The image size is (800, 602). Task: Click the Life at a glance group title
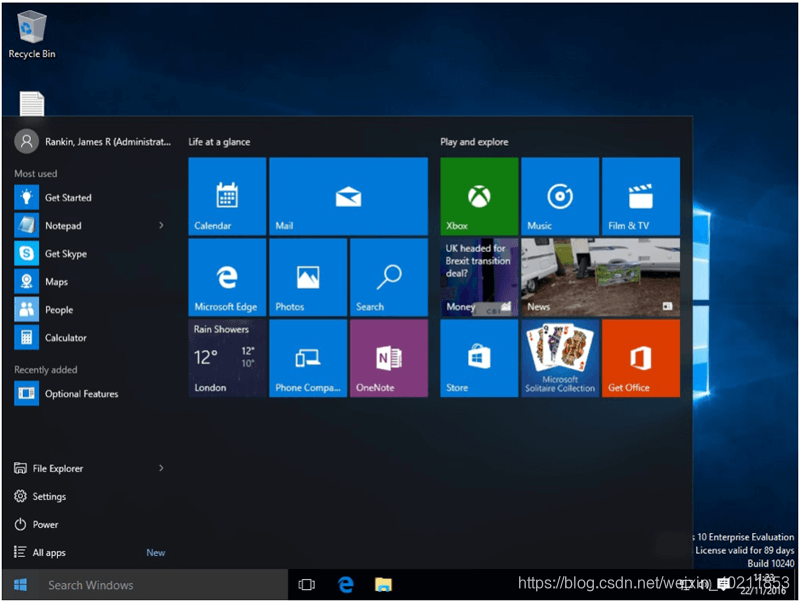219,142
